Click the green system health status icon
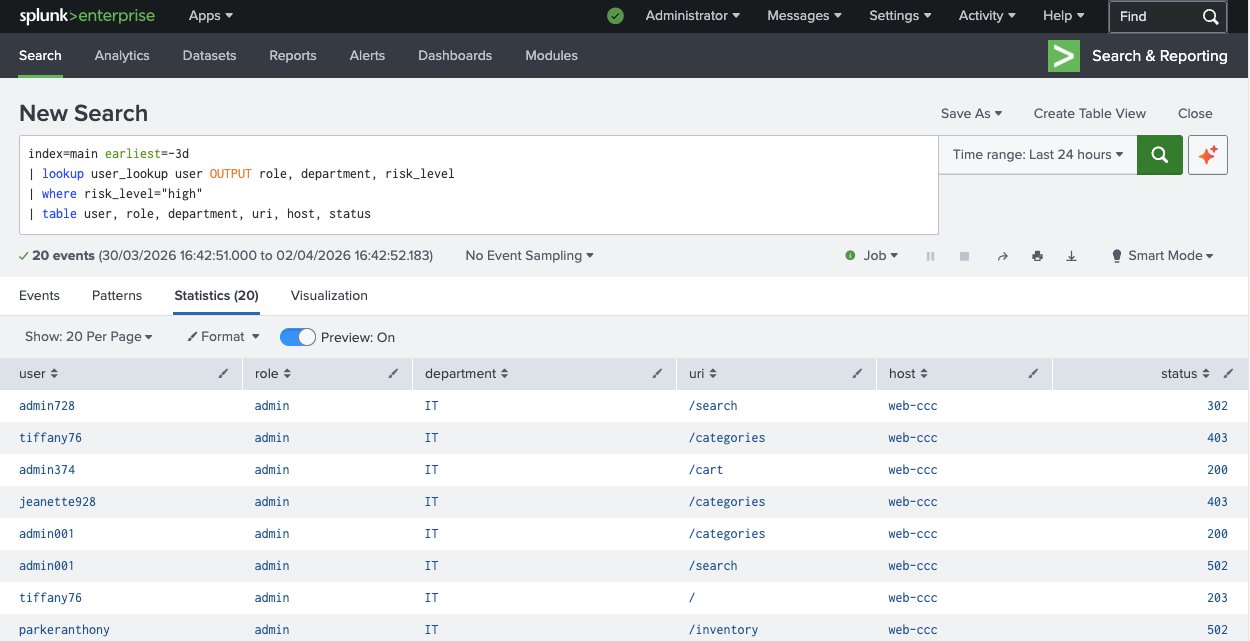This screenshot has width=1250, height=641. tap(615, 16)
